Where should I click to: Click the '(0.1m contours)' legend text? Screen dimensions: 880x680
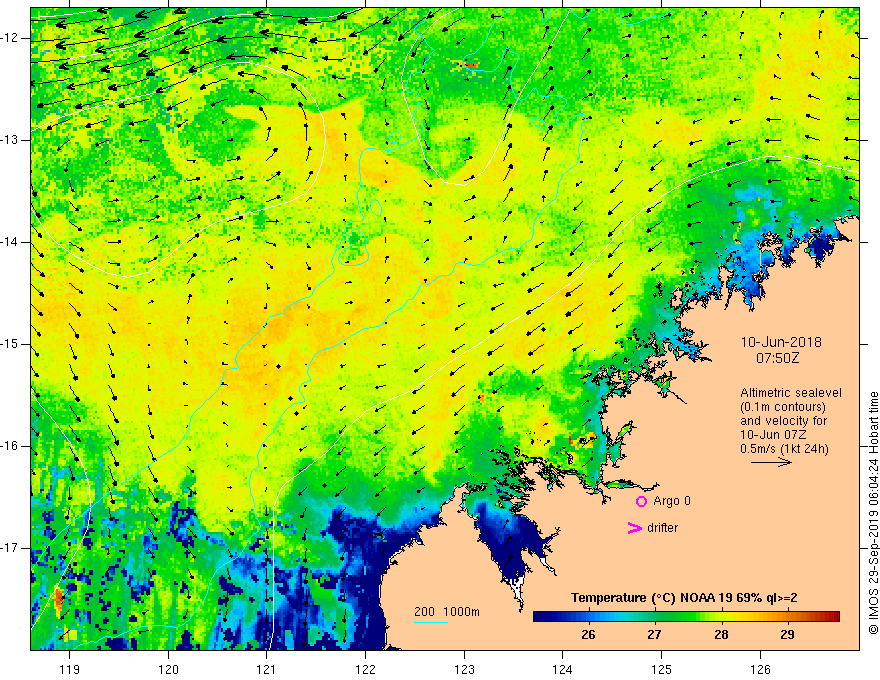(x=783, y=407)
